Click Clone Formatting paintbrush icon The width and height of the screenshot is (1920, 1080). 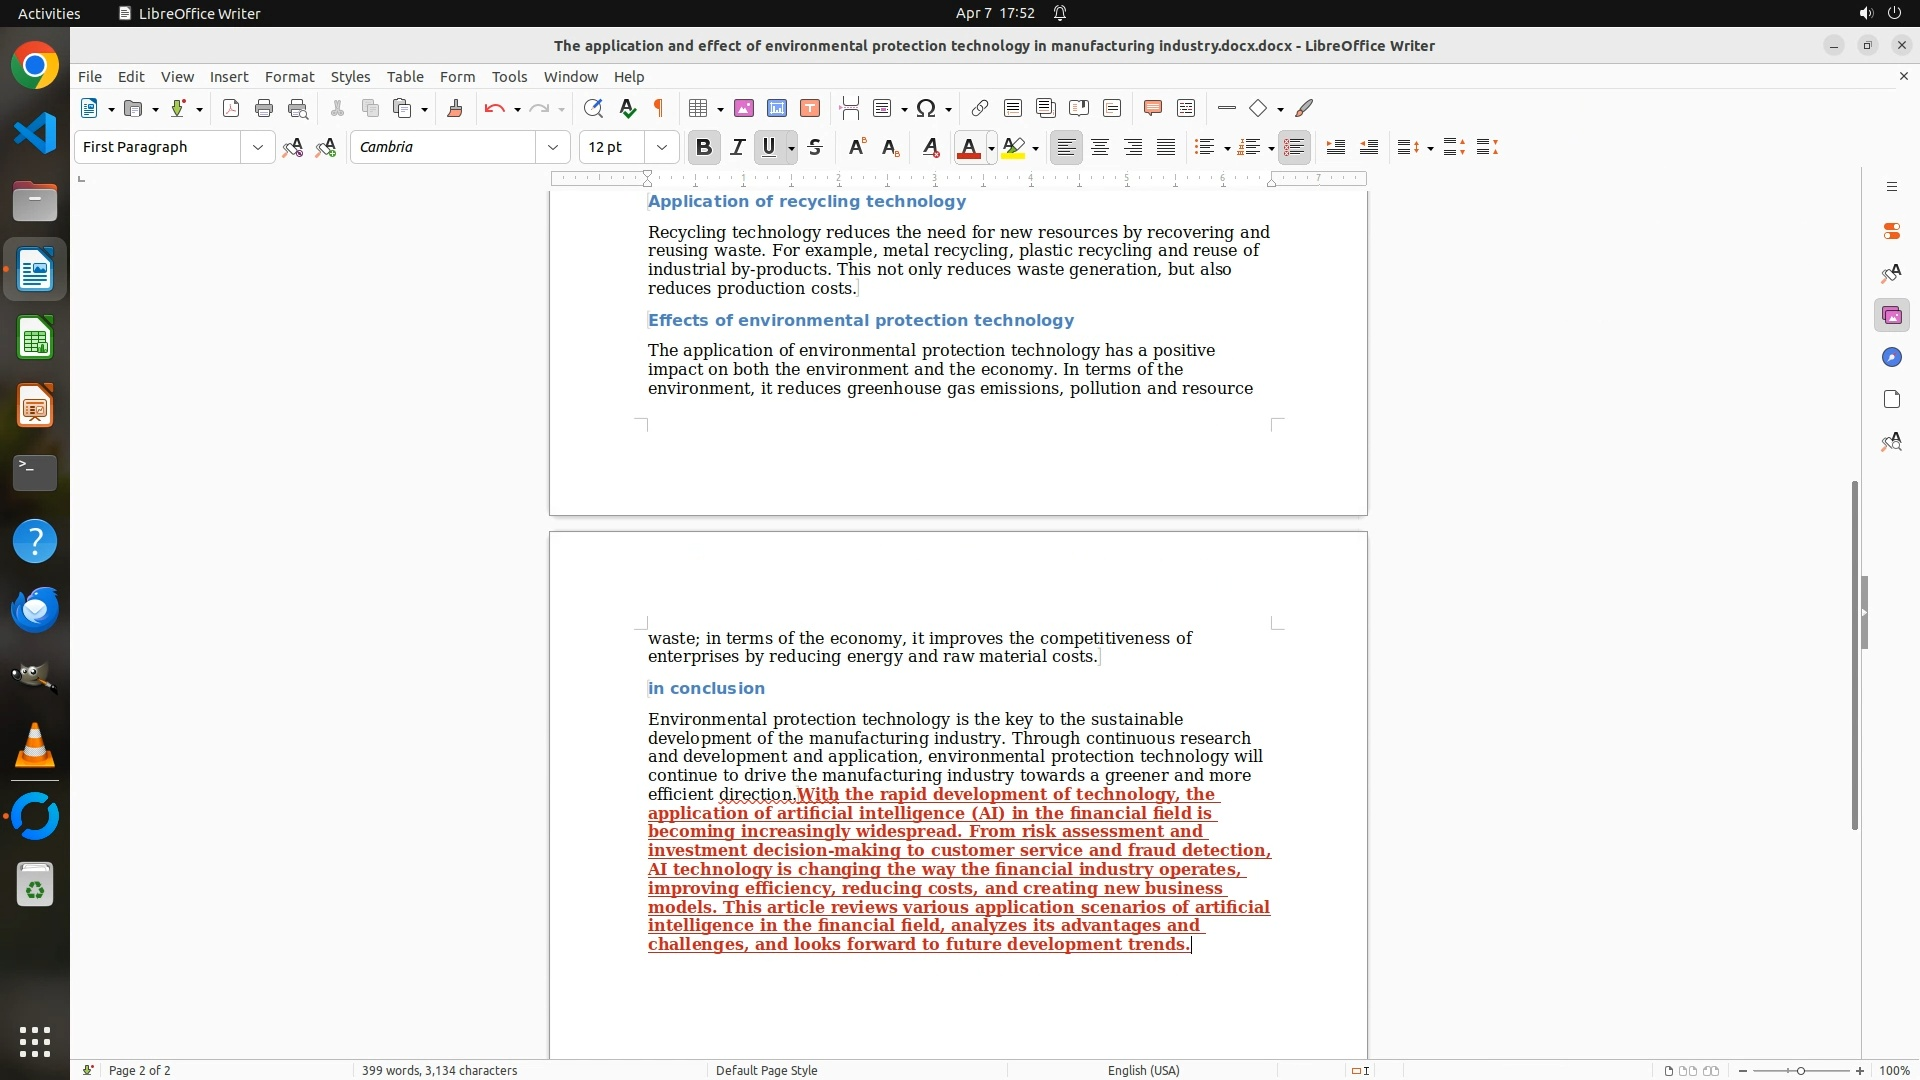pyautogui.click(x=455, y=109)
